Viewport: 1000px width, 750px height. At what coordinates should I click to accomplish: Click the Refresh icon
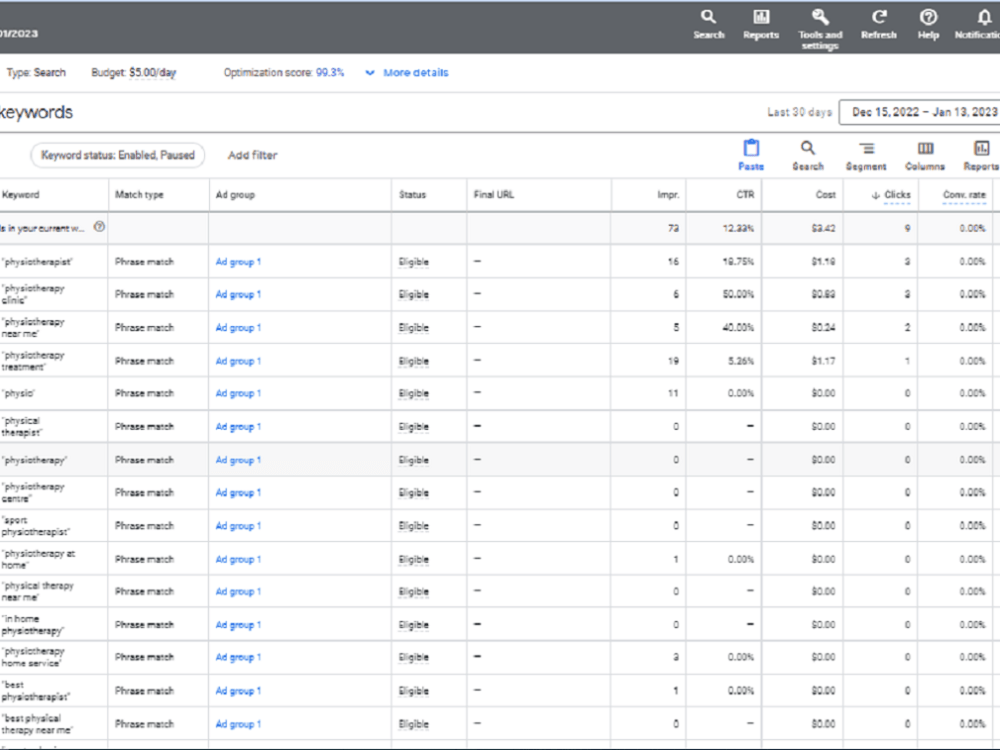pos(879,17)
